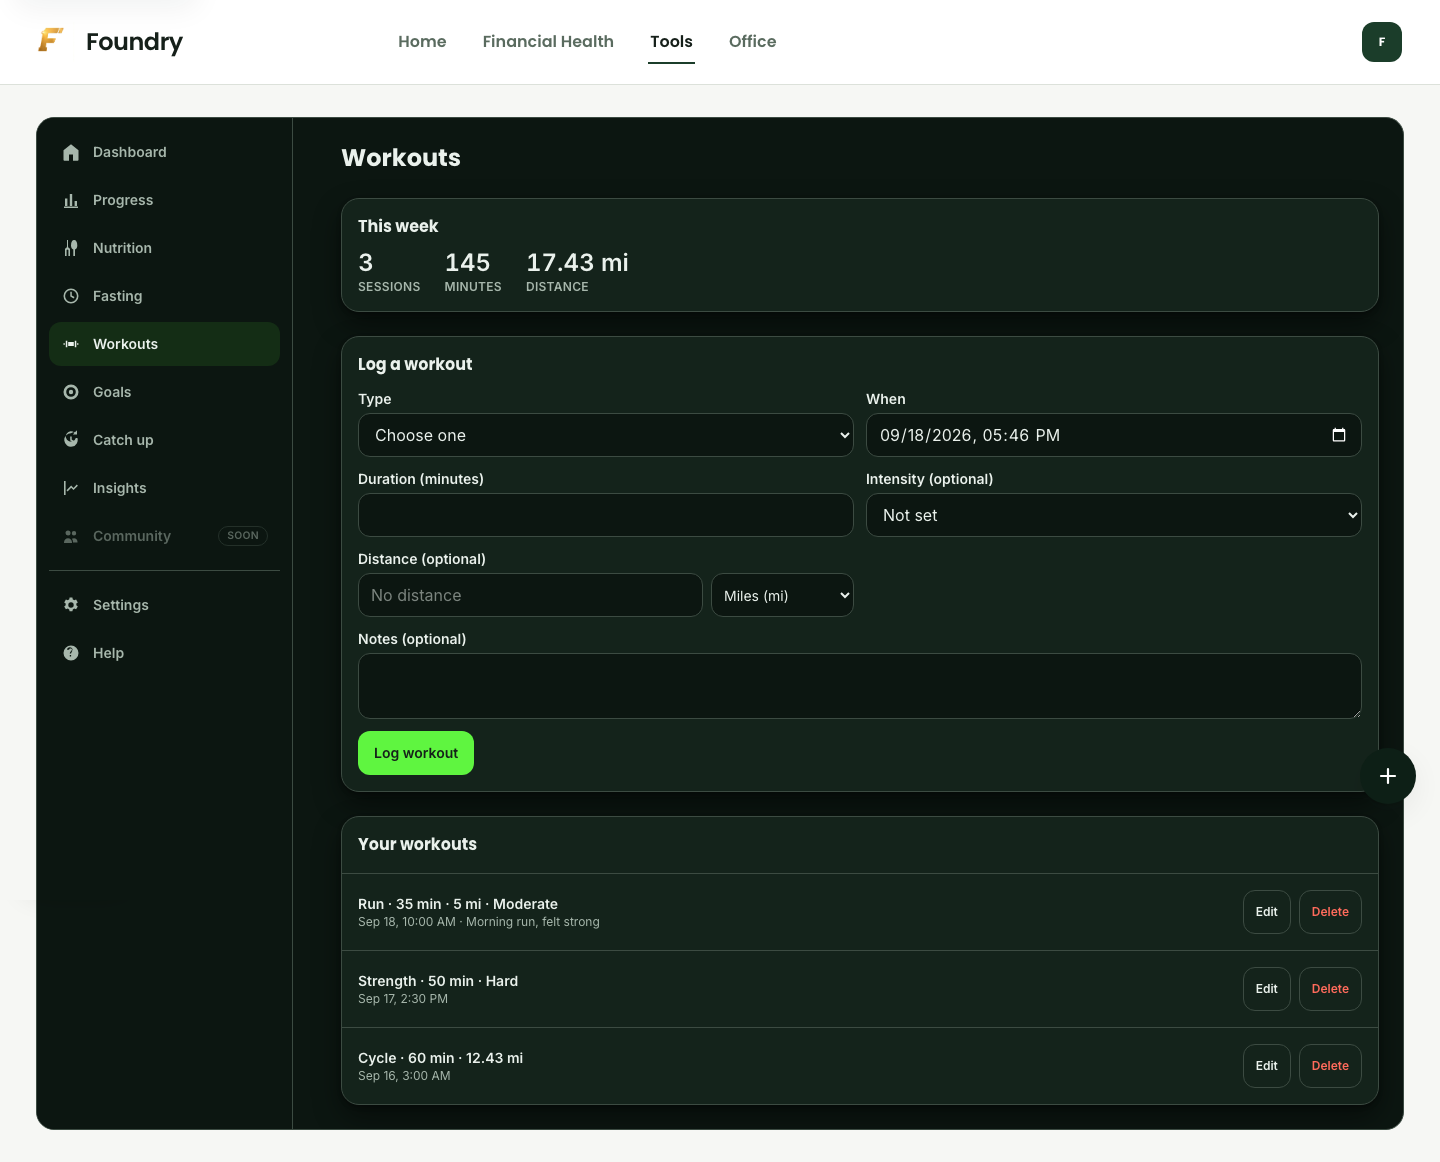Edit the Cycle 60 min workout
Viewport: 1440px width, 1162px height.
[x=1267, y=1066]
